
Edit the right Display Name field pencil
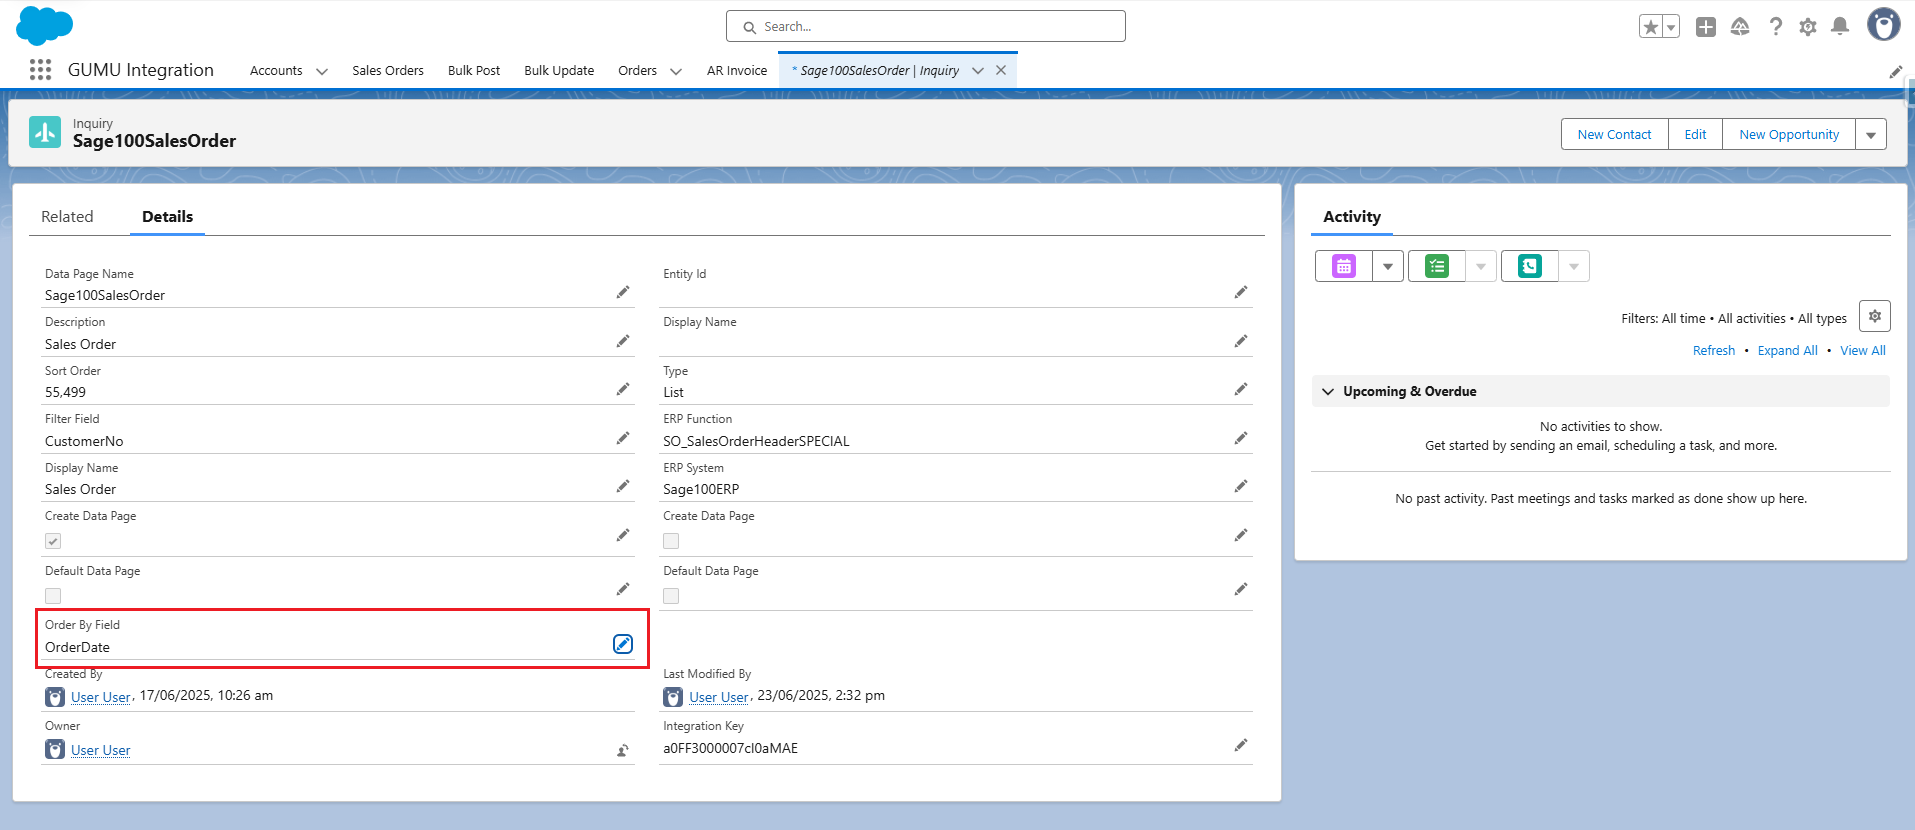point(1241,341)
